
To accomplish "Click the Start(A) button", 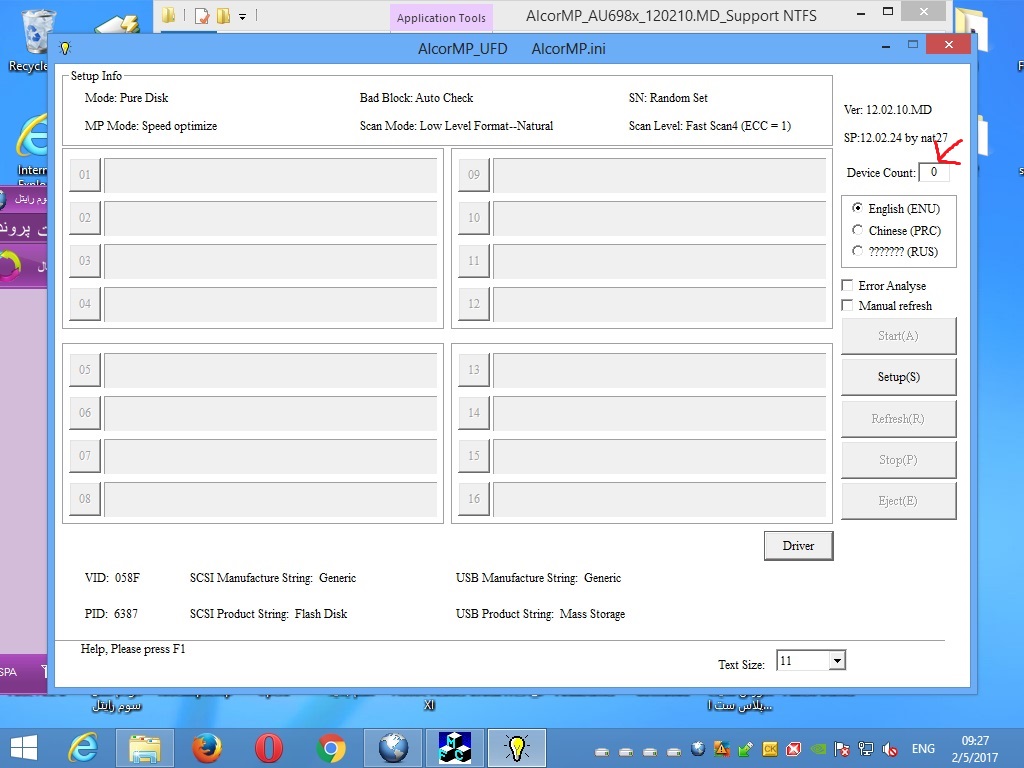I will coord(899,336).
